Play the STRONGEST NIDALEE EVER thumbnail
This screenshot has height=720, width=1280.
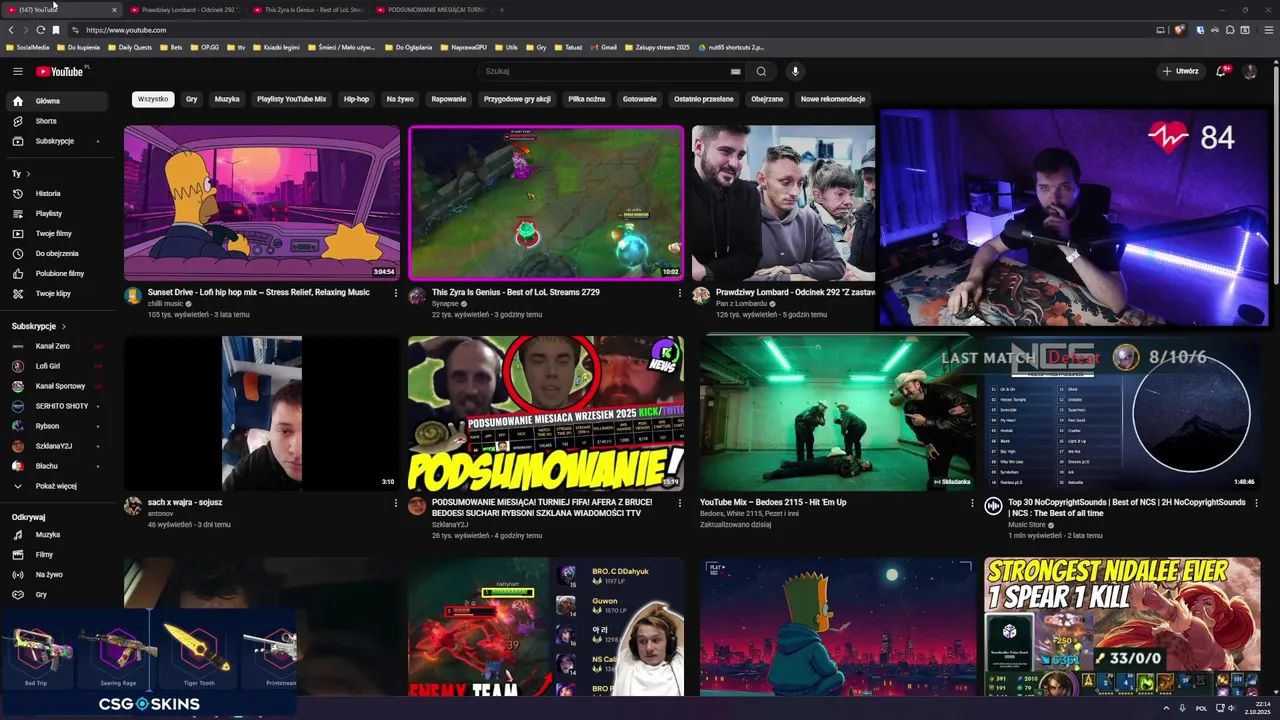tap(1122, 627)
